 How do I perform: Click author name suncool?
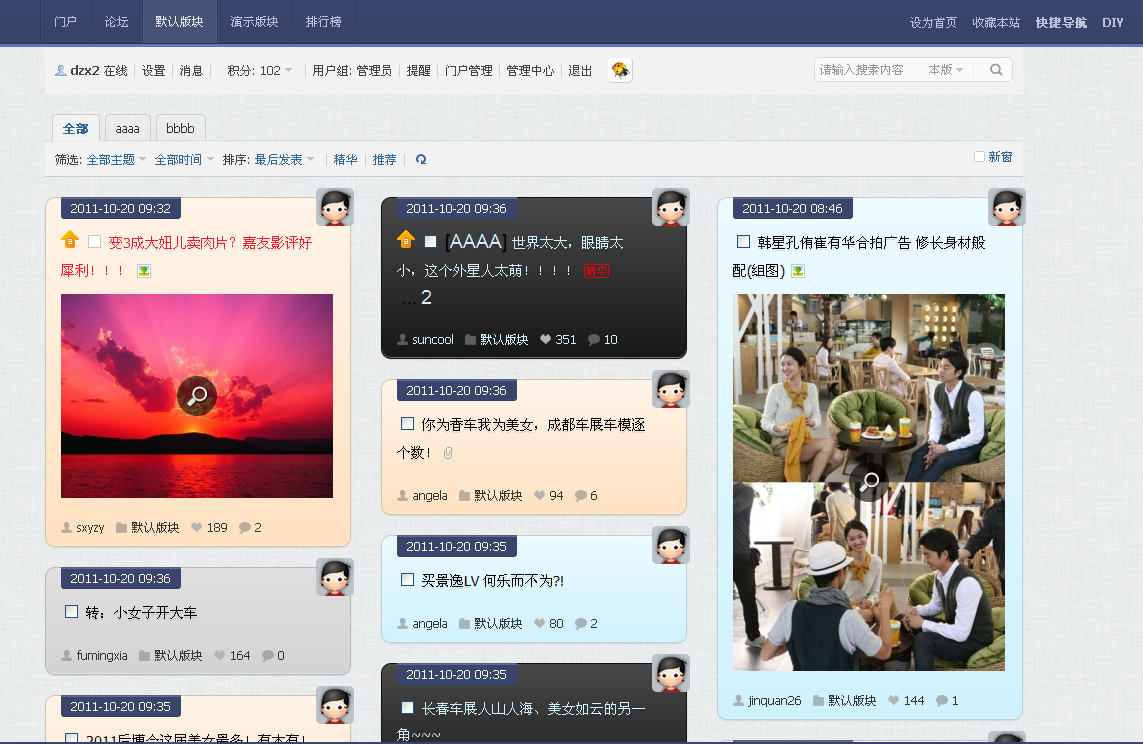tap(432, 340)
